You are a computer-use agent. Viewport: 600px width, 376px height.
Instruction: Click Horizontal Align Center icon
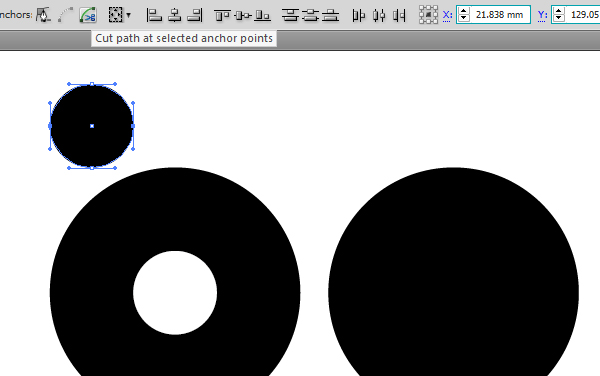174,15
